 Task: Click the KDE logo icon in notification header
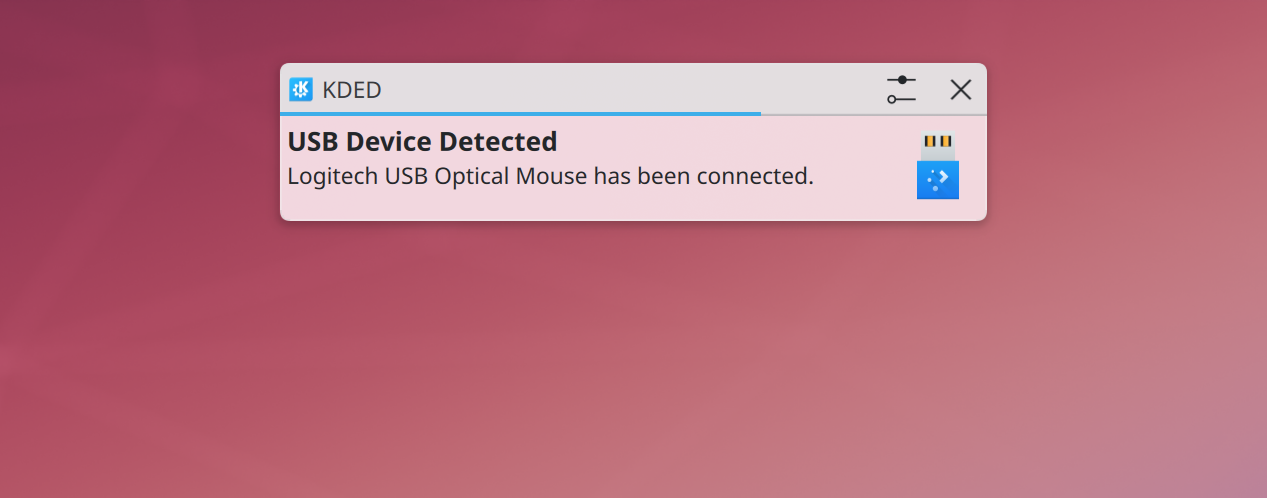click(x=301, y=89)
